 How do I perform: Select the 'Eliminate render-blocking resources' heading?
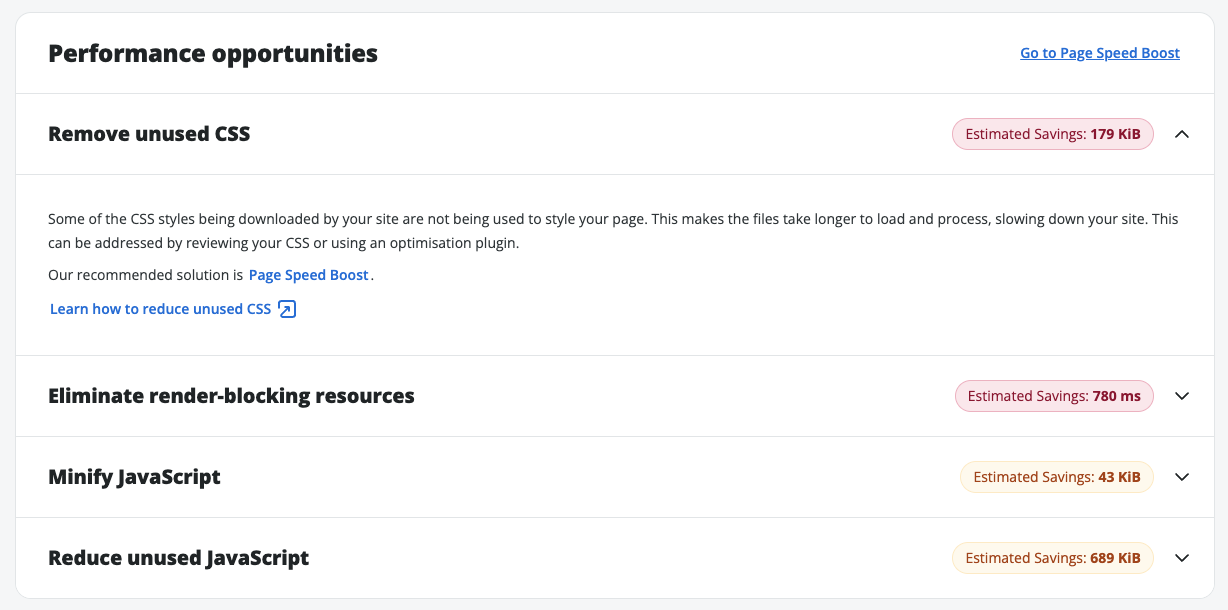tap(231, 396)
